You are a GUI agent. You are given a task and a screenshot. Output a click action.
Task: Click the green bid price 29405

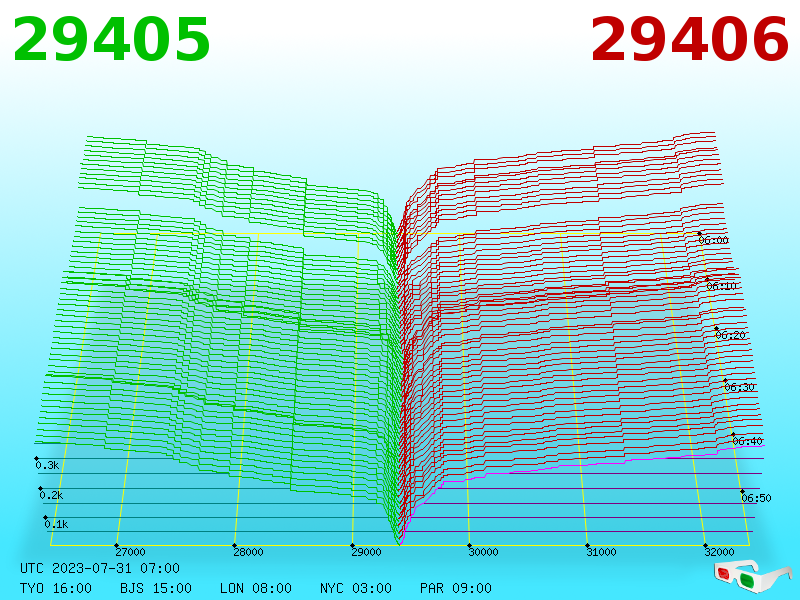click(111, 40)
